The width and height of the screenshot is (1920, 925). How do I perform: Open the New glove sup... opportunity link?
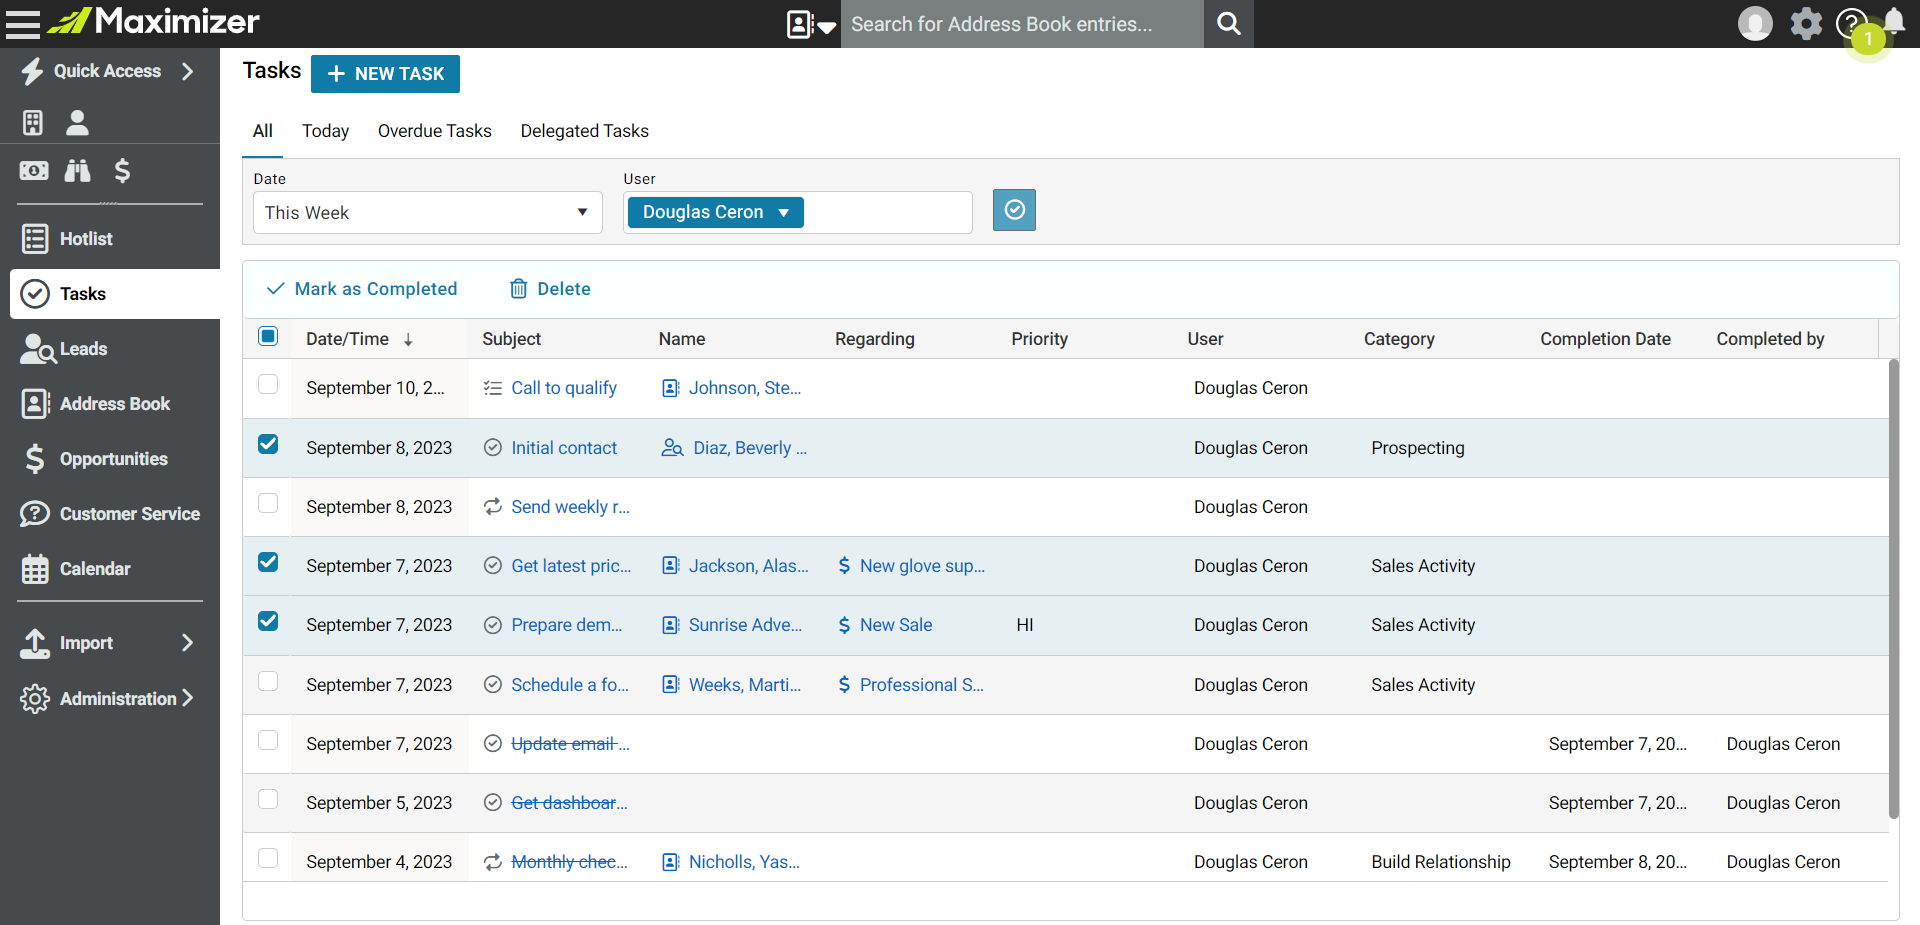click(922, 566)
